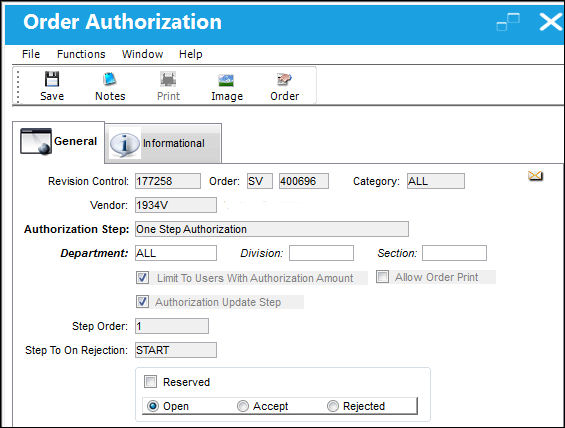
Task: Click the Vendor field 1934V
Action: (176, 205)
